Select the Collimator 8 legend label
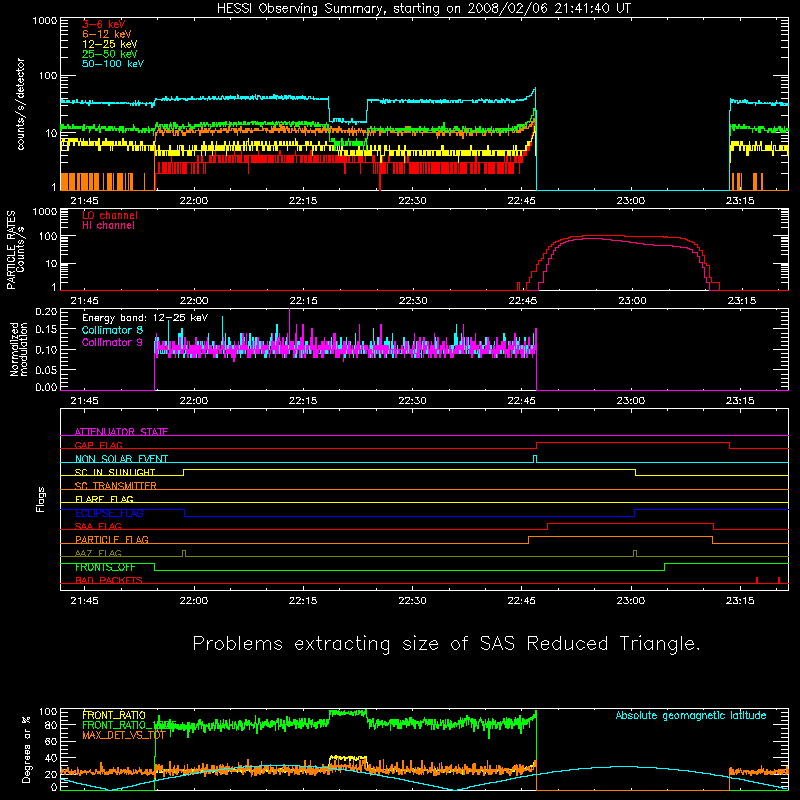800x800 pixels. point(112,330)
